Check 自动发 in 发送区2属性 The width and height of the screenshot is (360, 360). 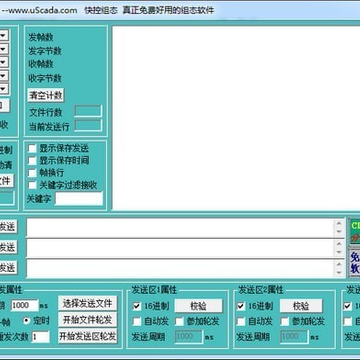[241, 321]
